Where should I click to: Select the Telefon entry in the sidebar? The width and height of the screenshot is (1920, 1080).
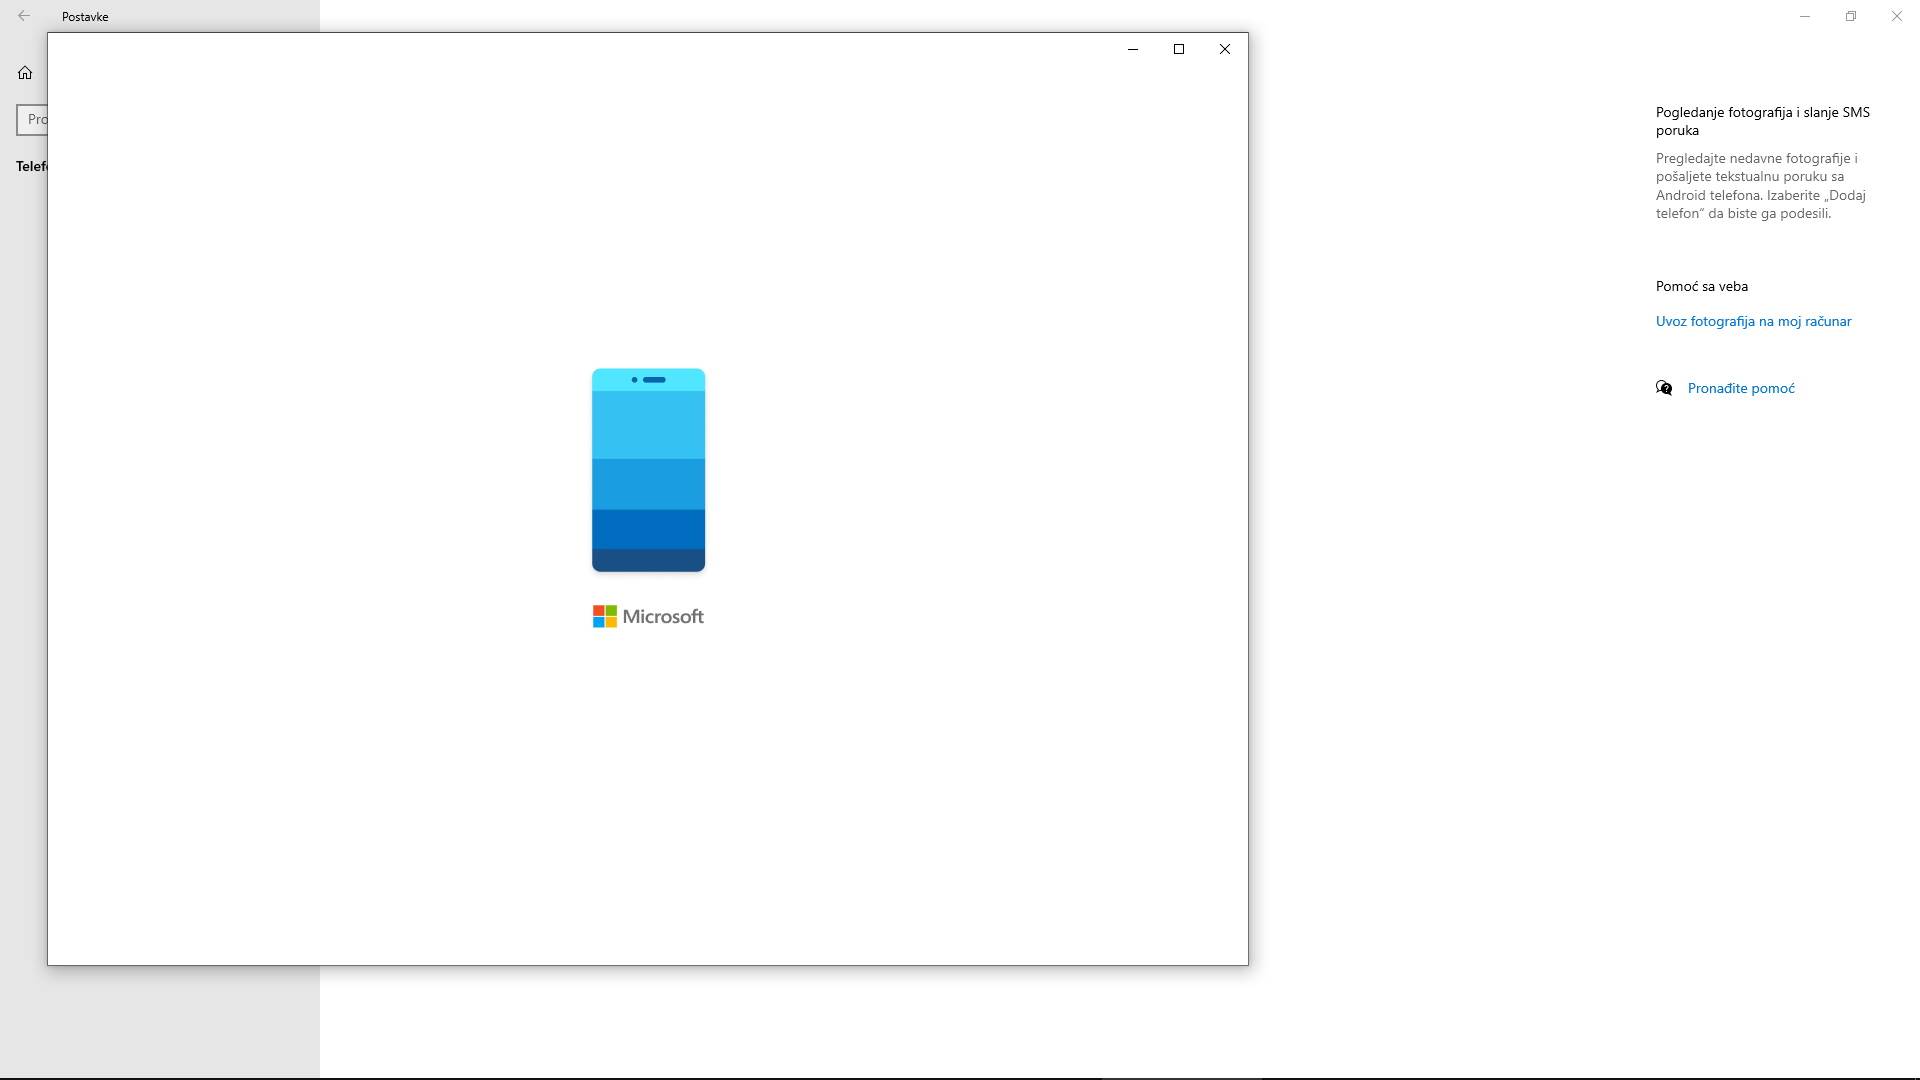pyautogui.click(x=31, y=166)
